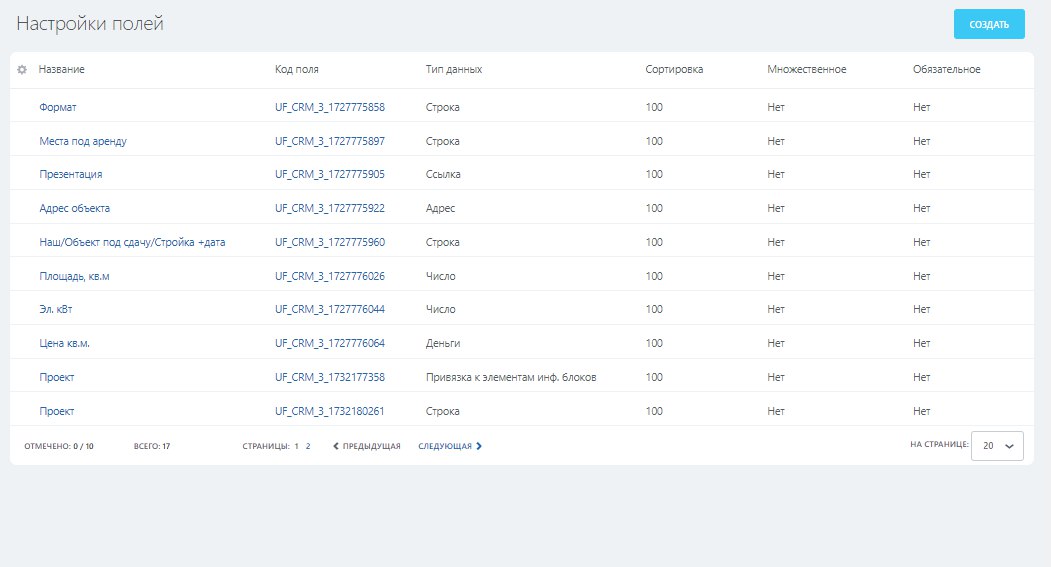
Task: Click the Обязательное column header
Action: point(946,70)
